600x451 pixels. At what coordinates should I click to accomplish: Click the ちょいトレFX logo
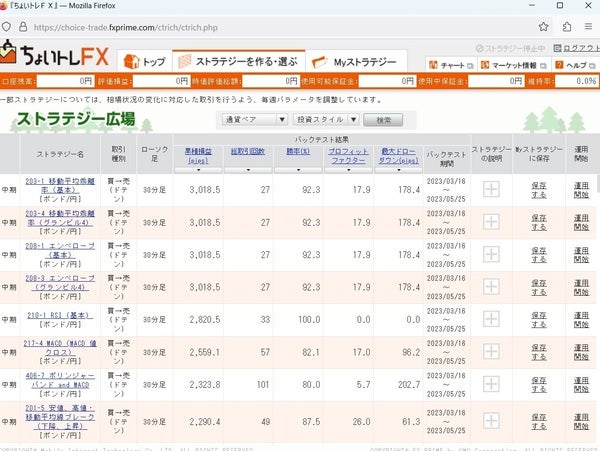tap(55, 55)
